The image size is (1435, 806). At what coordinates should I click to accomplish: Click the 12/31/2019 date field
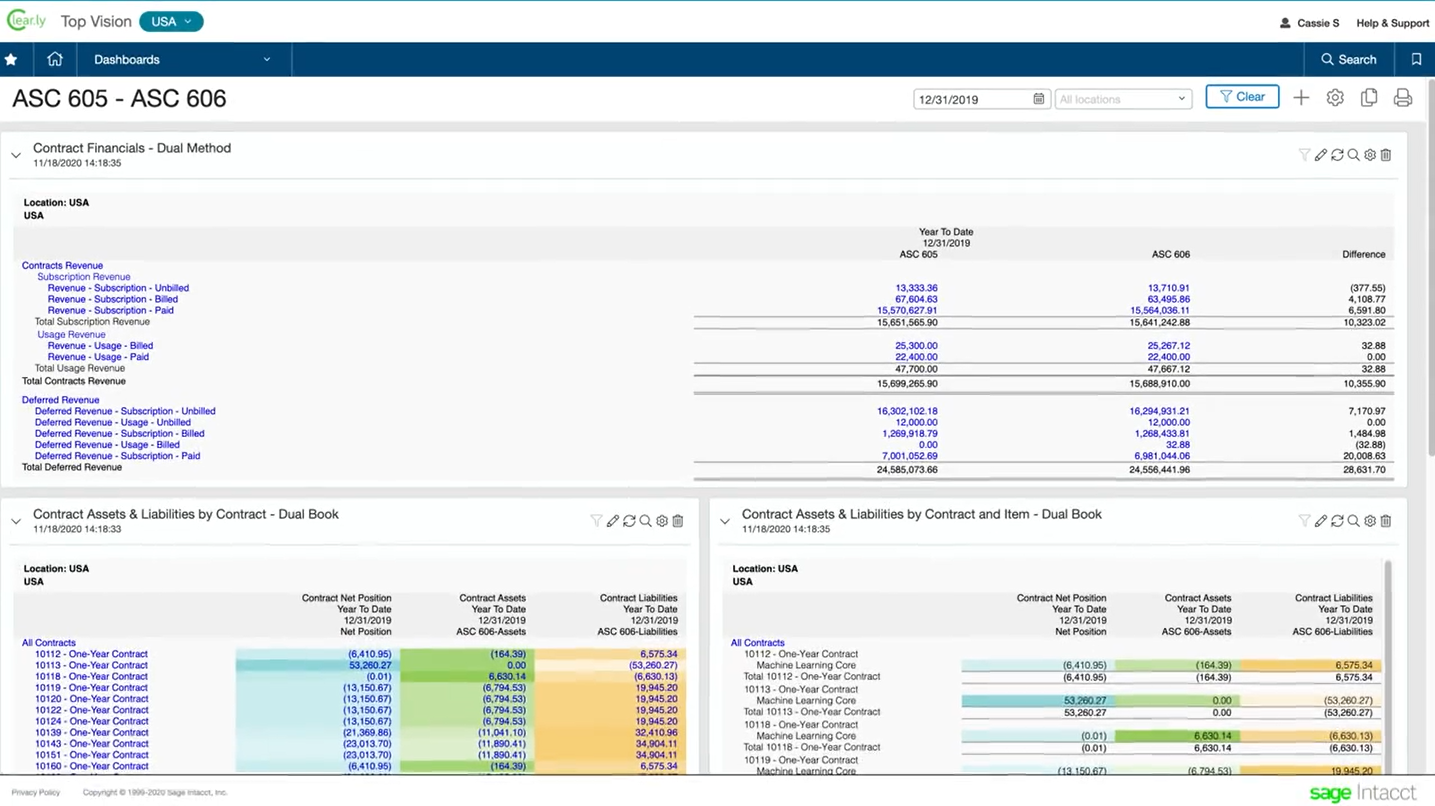tap(970, 99)
